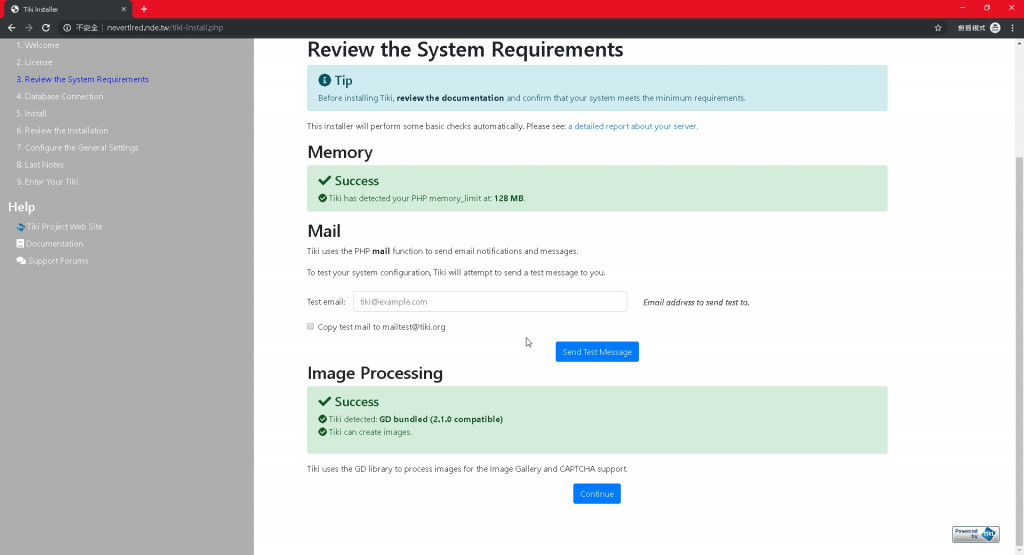Go to step 8. Last Notes
The image size is (1024, 555).
click(40, 165)
